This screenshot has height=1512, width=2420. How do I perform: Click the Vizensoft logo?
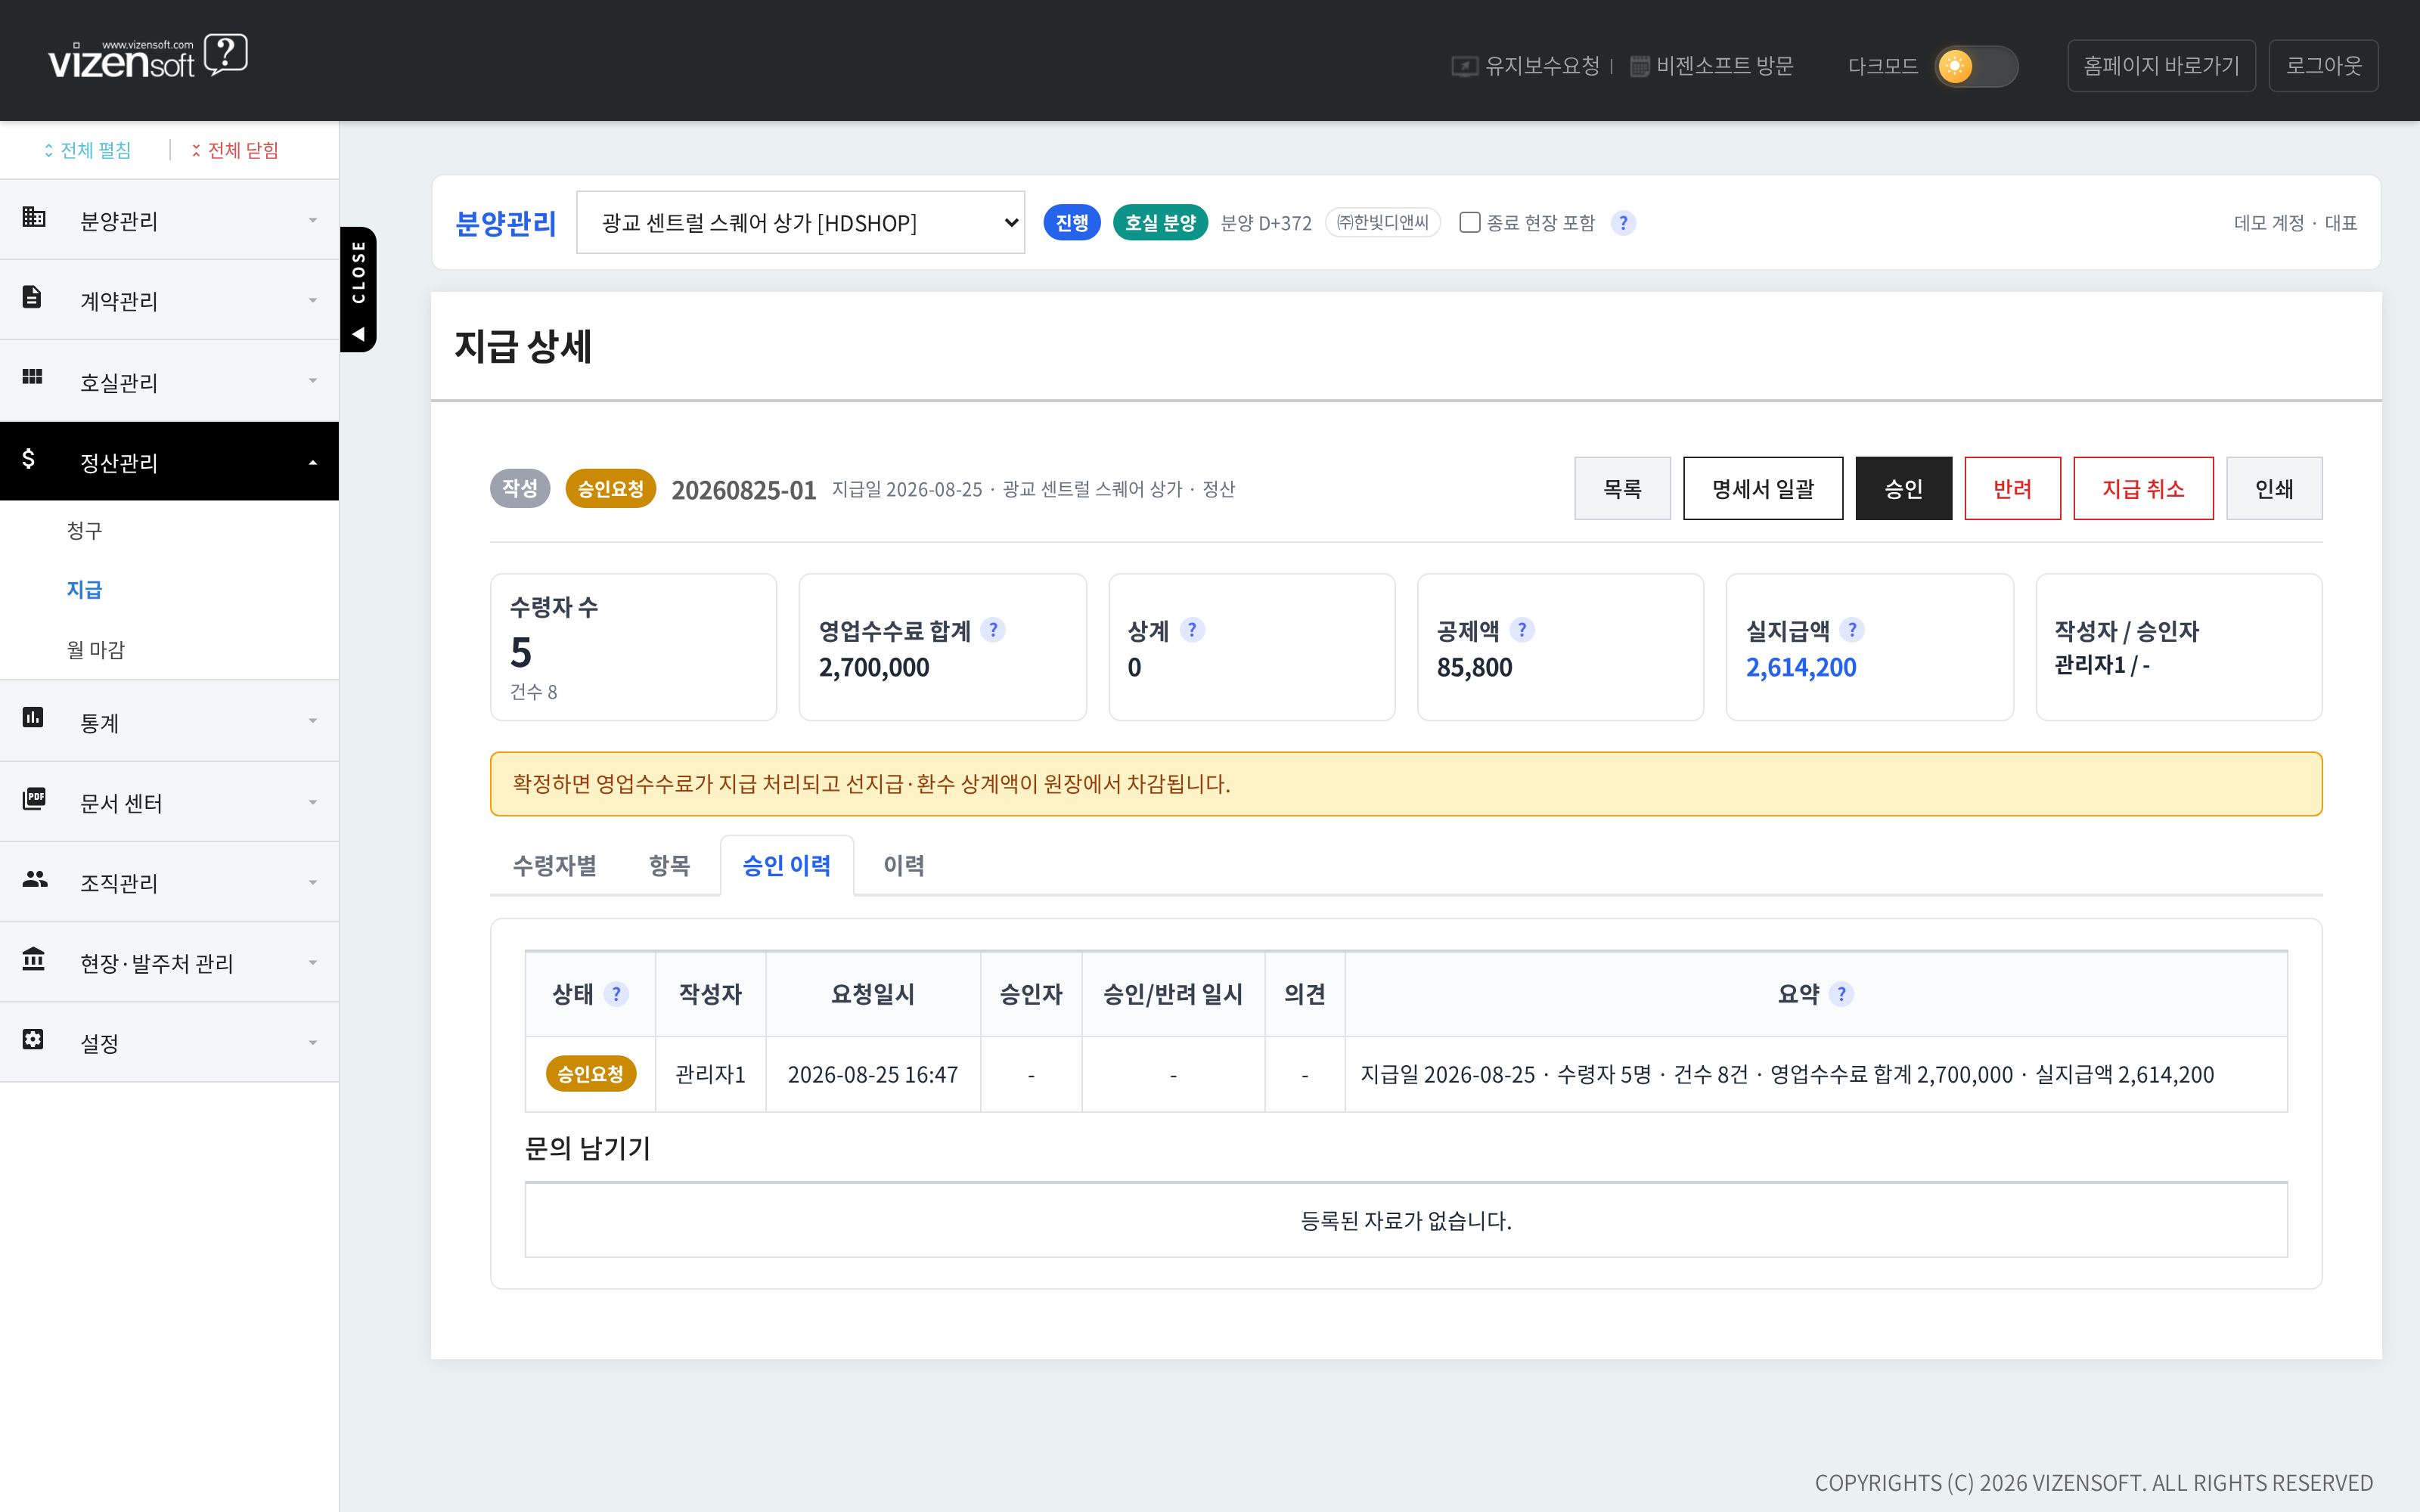[147, 57]
